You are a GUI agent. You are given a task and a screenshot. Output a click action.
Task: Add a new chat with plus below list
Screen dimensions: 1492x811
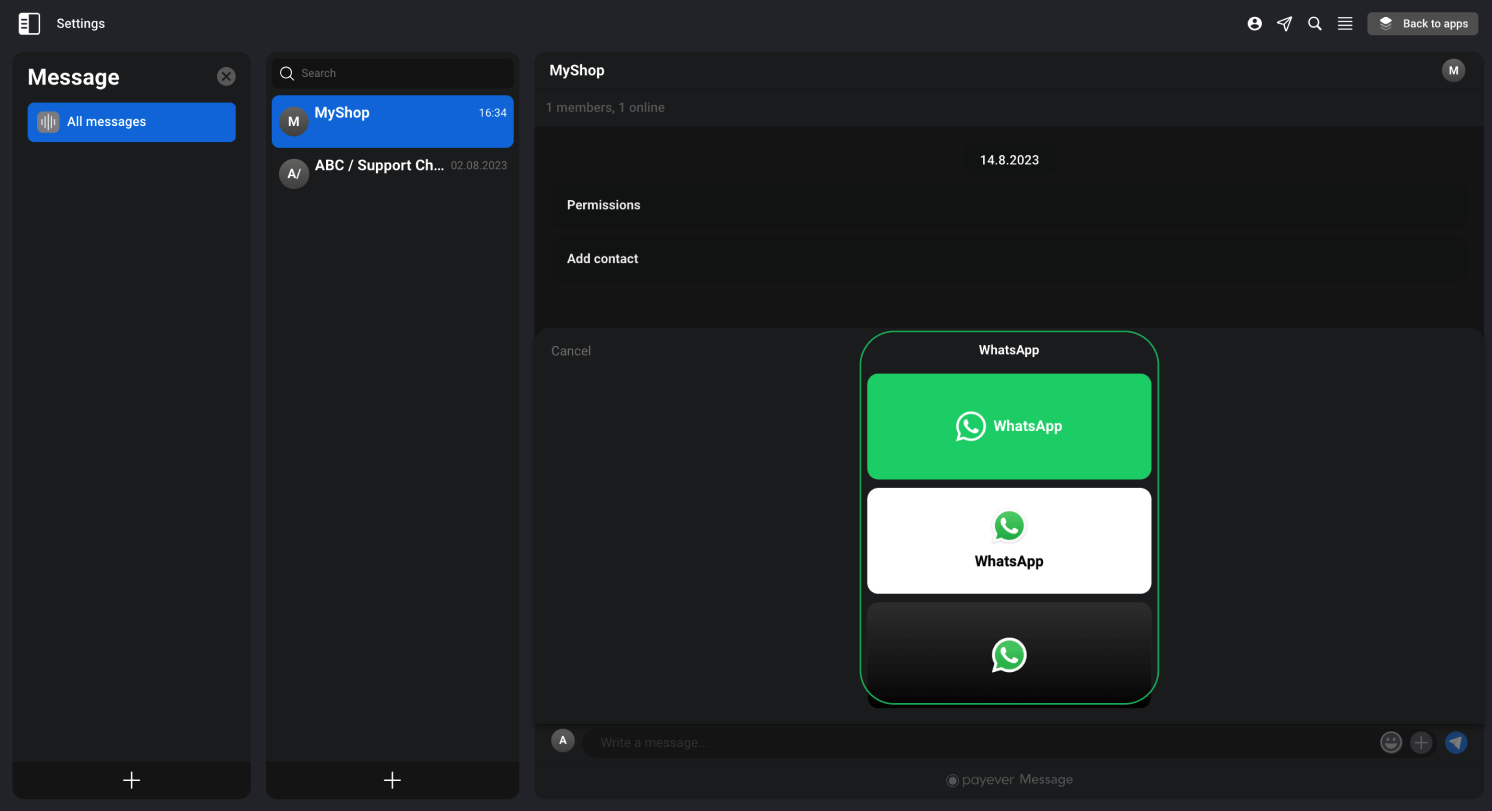(392, 780)
